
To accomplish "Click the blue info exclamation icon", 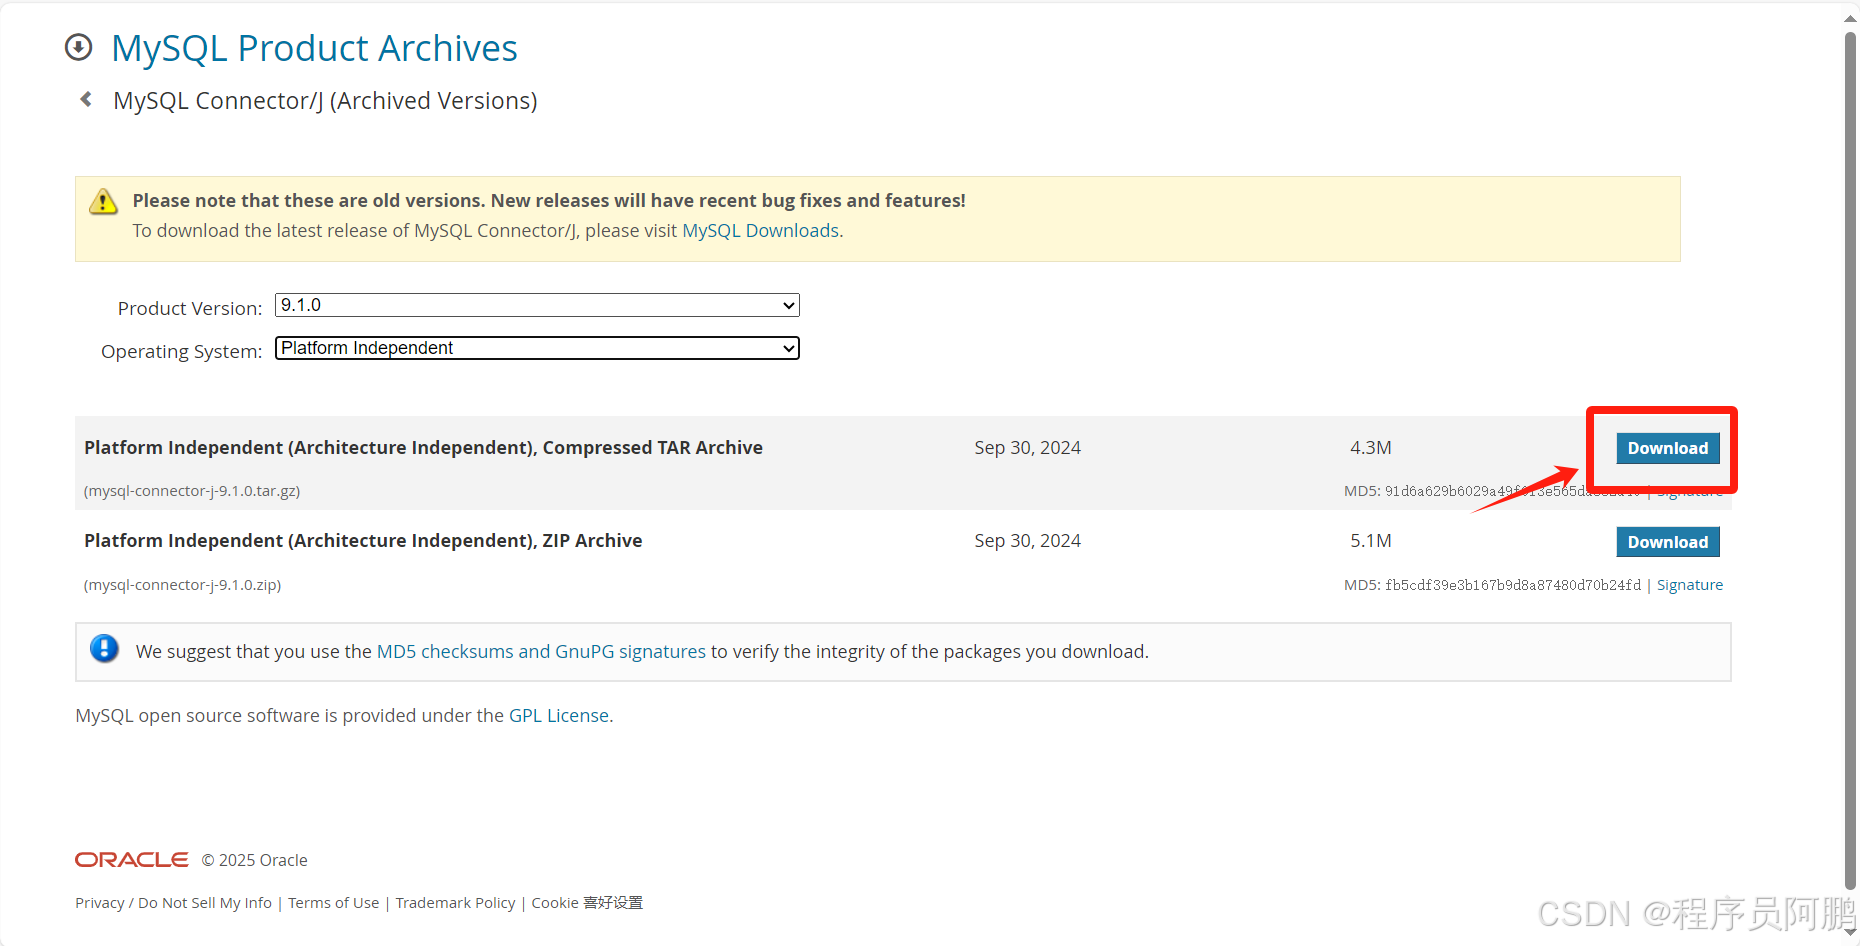I will coord(104,649).
